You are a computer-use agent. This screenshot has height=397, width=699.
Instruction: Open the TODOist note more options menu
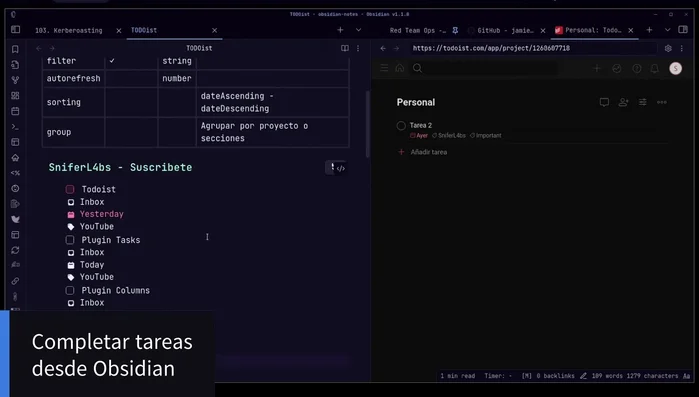[x=358, y=48]
